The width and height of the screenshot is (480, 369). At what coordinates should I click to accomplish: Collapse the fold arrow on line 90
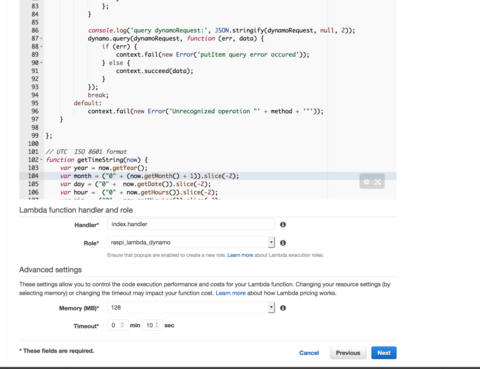(41, 63)
